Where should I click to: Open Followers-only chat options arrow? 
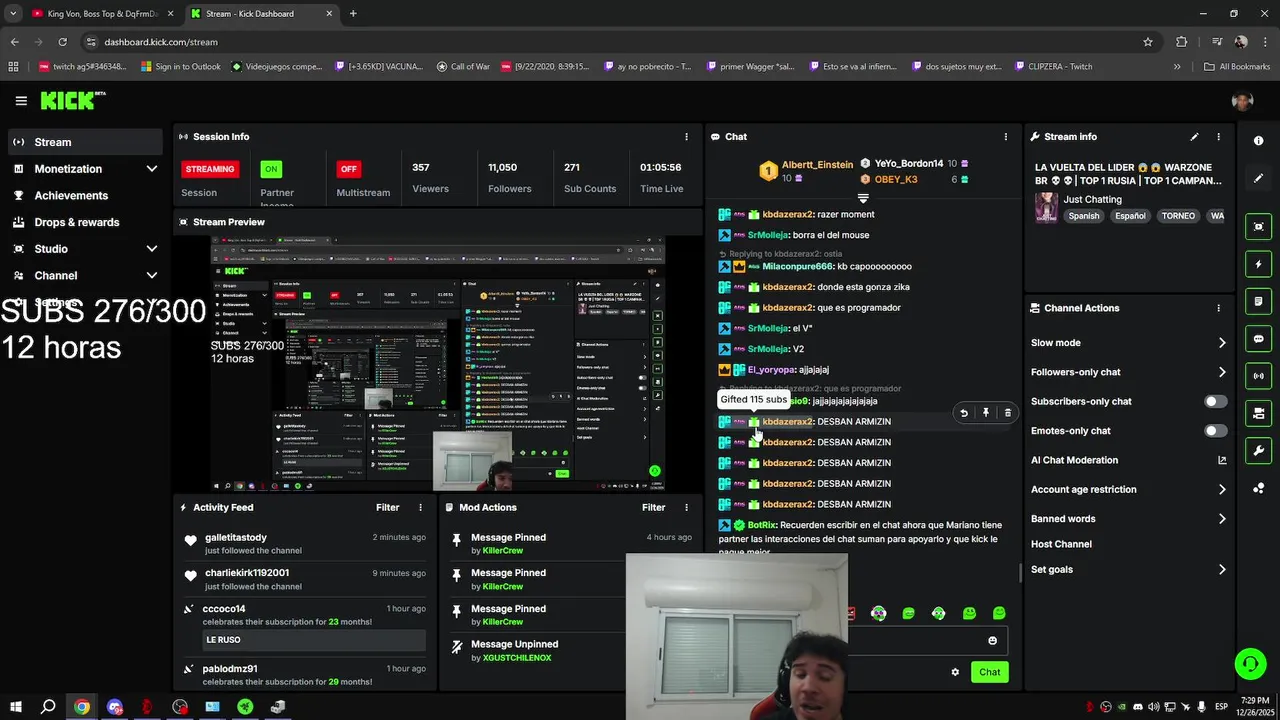pyautogui.click(x=1222, y=372)
